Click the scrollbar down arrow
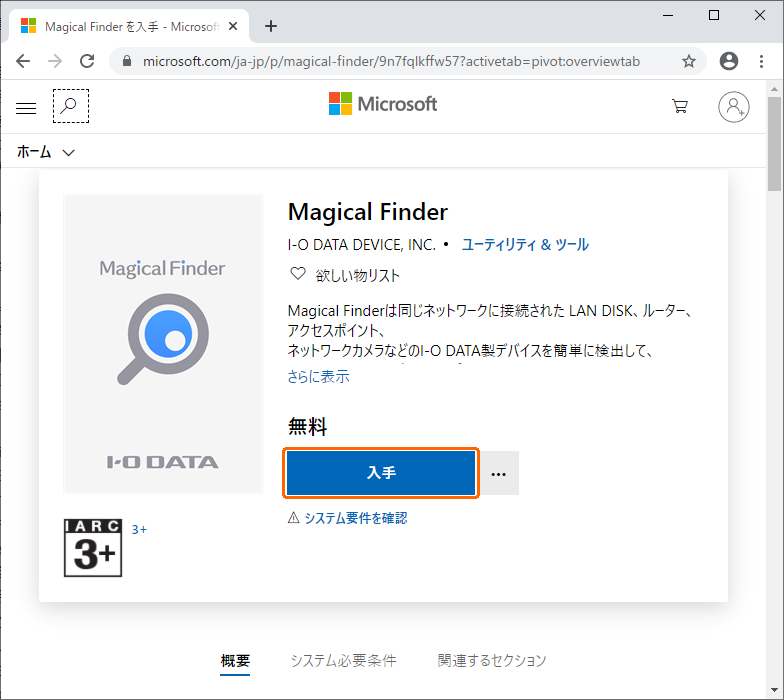 tap(774, 692)
